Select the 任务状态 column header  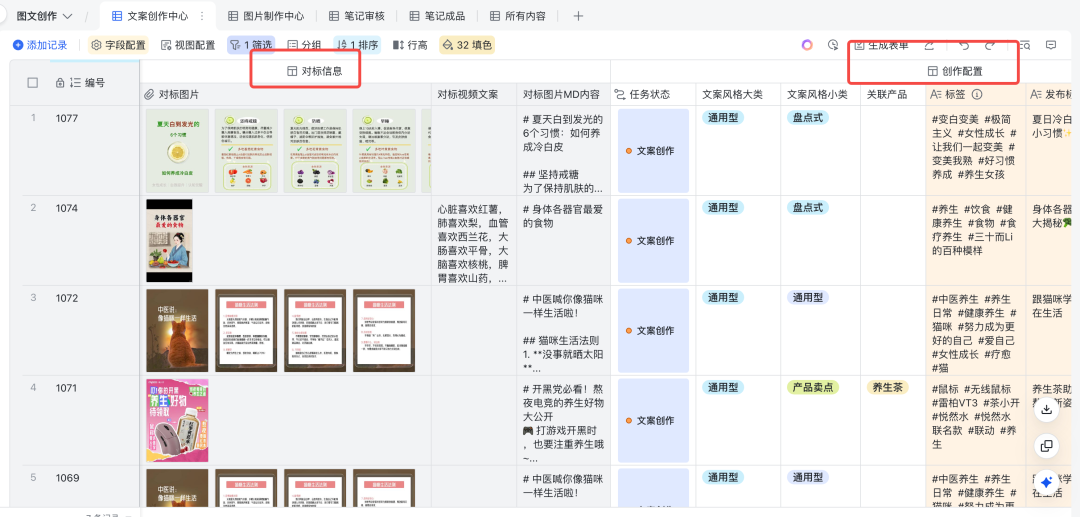[x=654, y=94]
